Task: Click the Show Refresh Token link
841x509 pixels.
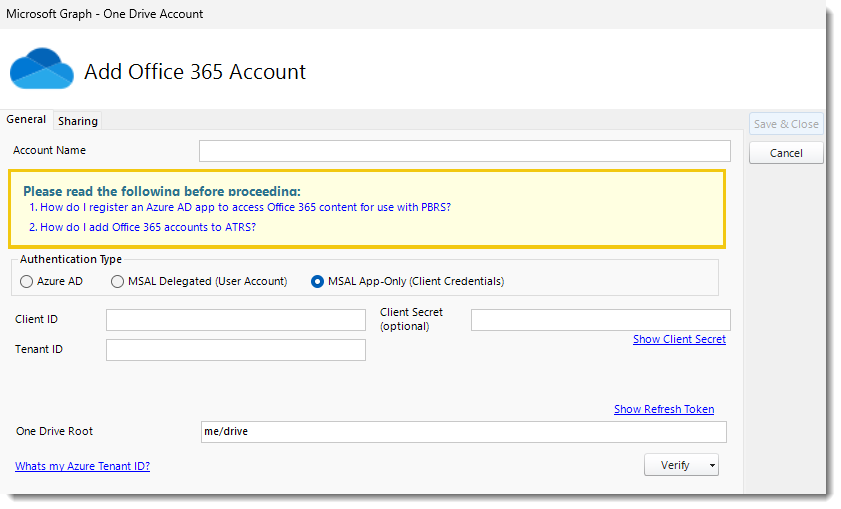Action: [x=664, y=410]
